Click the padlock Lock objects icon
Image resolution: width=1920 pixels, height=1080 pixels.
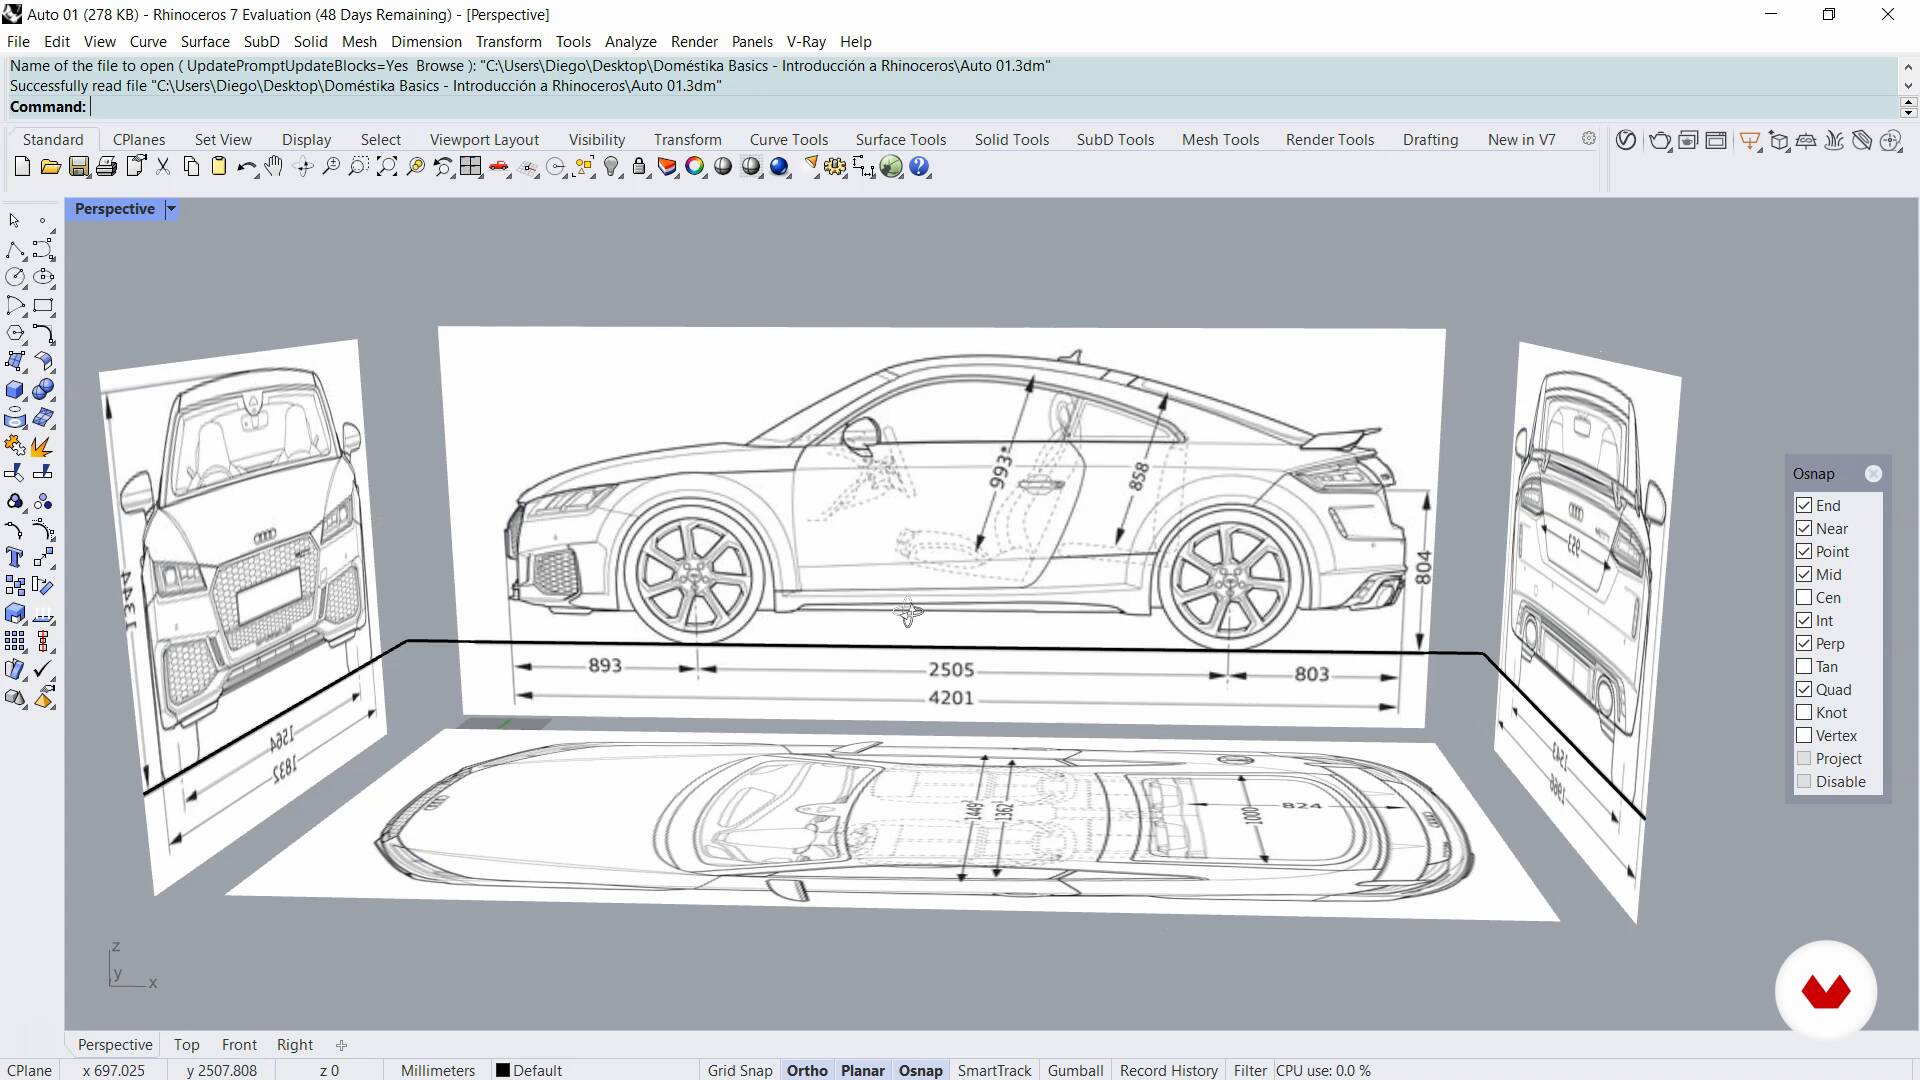(x=639, y=167)
